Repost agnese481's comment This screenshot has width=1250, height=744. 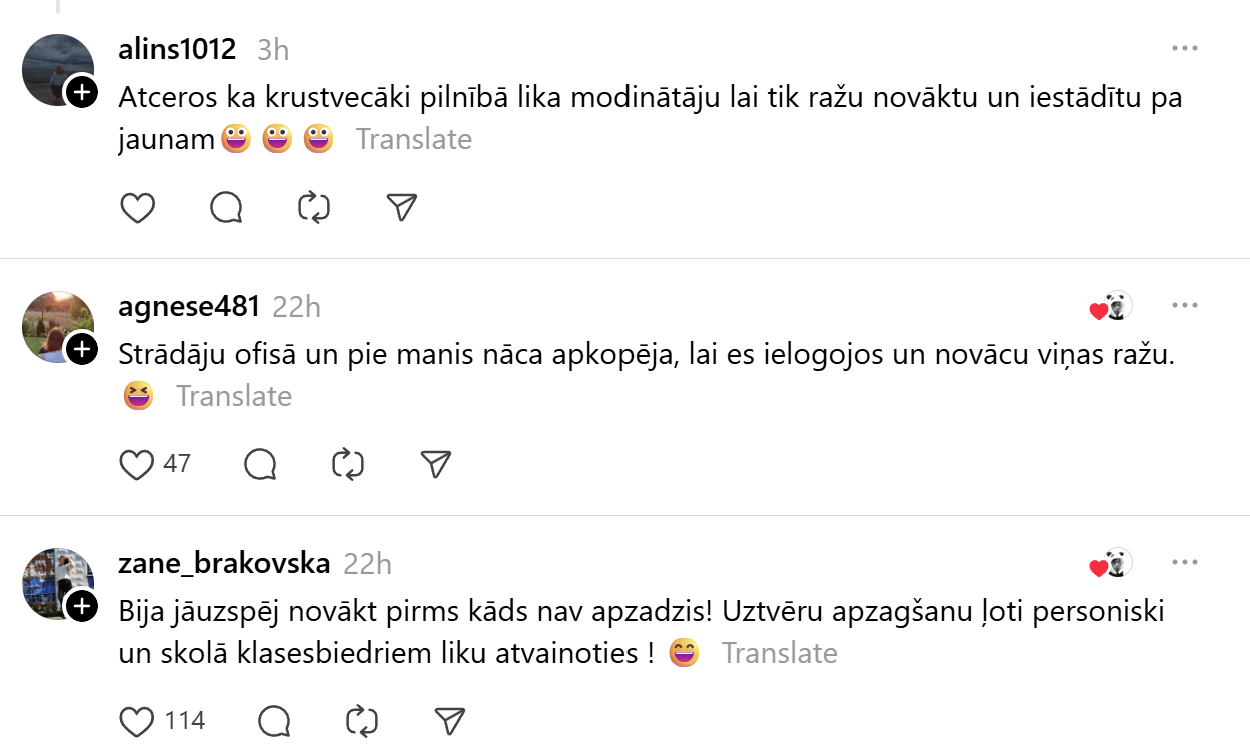[348, 464]
